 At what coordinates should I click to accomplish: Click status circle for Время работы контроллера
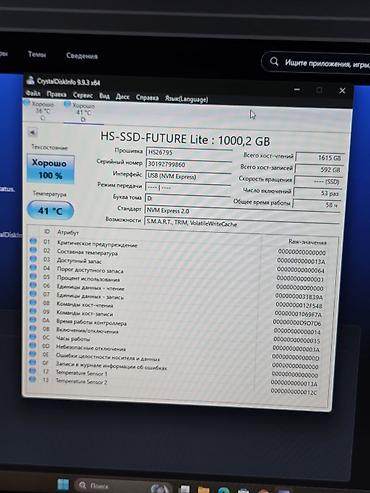click(x=33, y=320)
